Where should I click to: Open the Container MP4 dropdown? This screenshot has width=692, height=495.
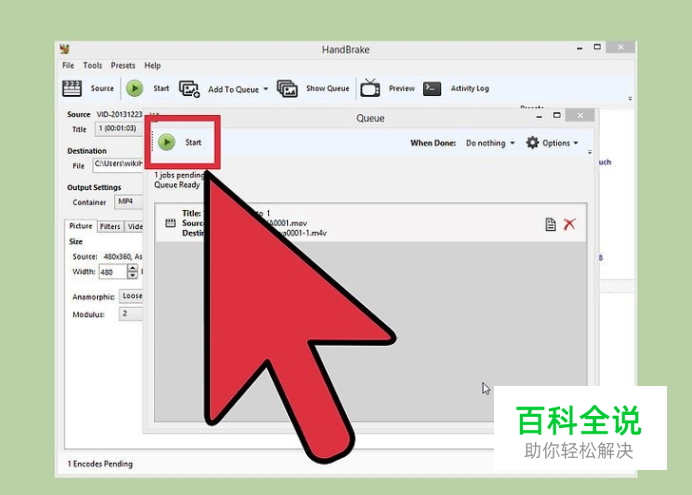click(x=129, y=202)
